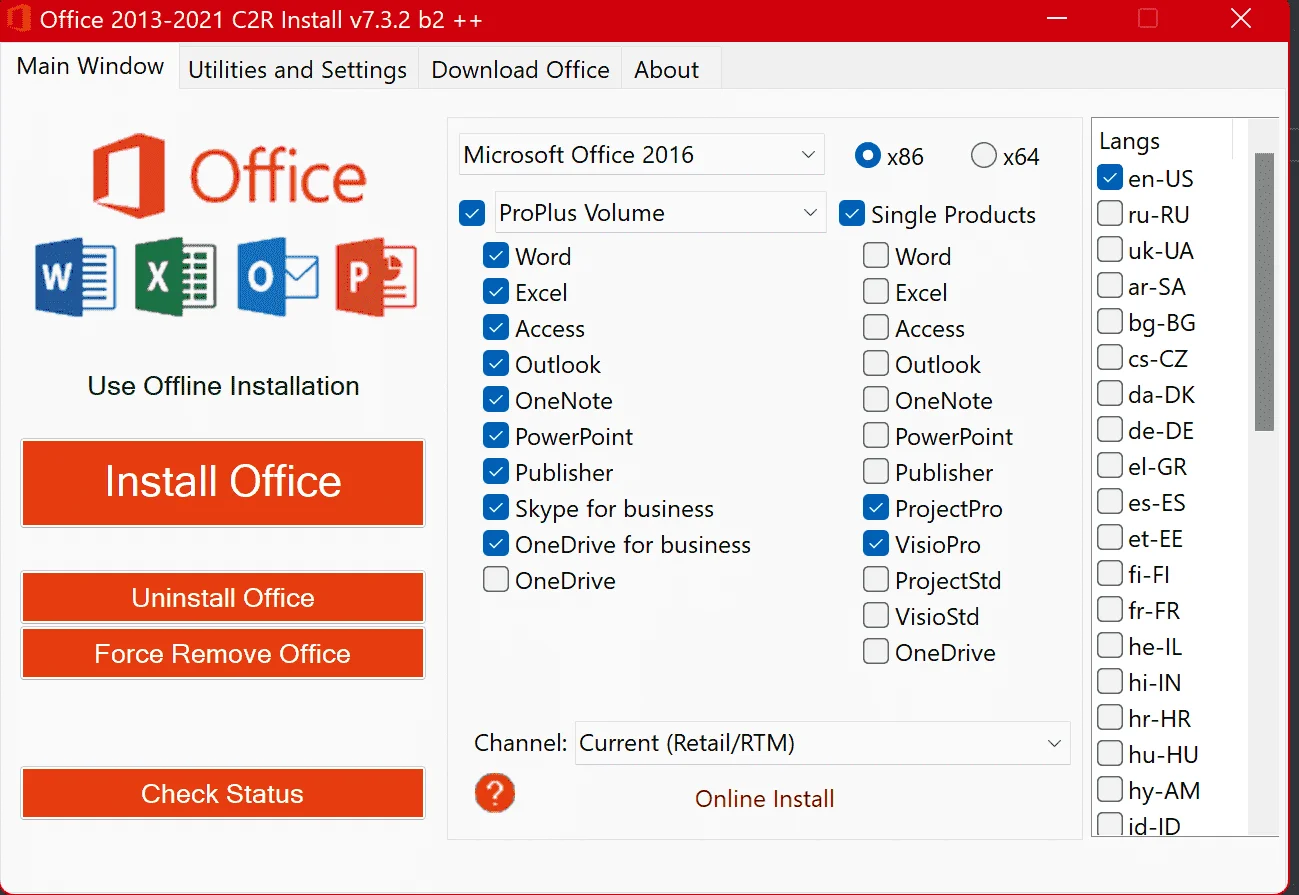The image size is (1299, 895).
Task: Uncheck Outlook in the ProPlus list
Action: pyautogui.click(x=496, y=364)
